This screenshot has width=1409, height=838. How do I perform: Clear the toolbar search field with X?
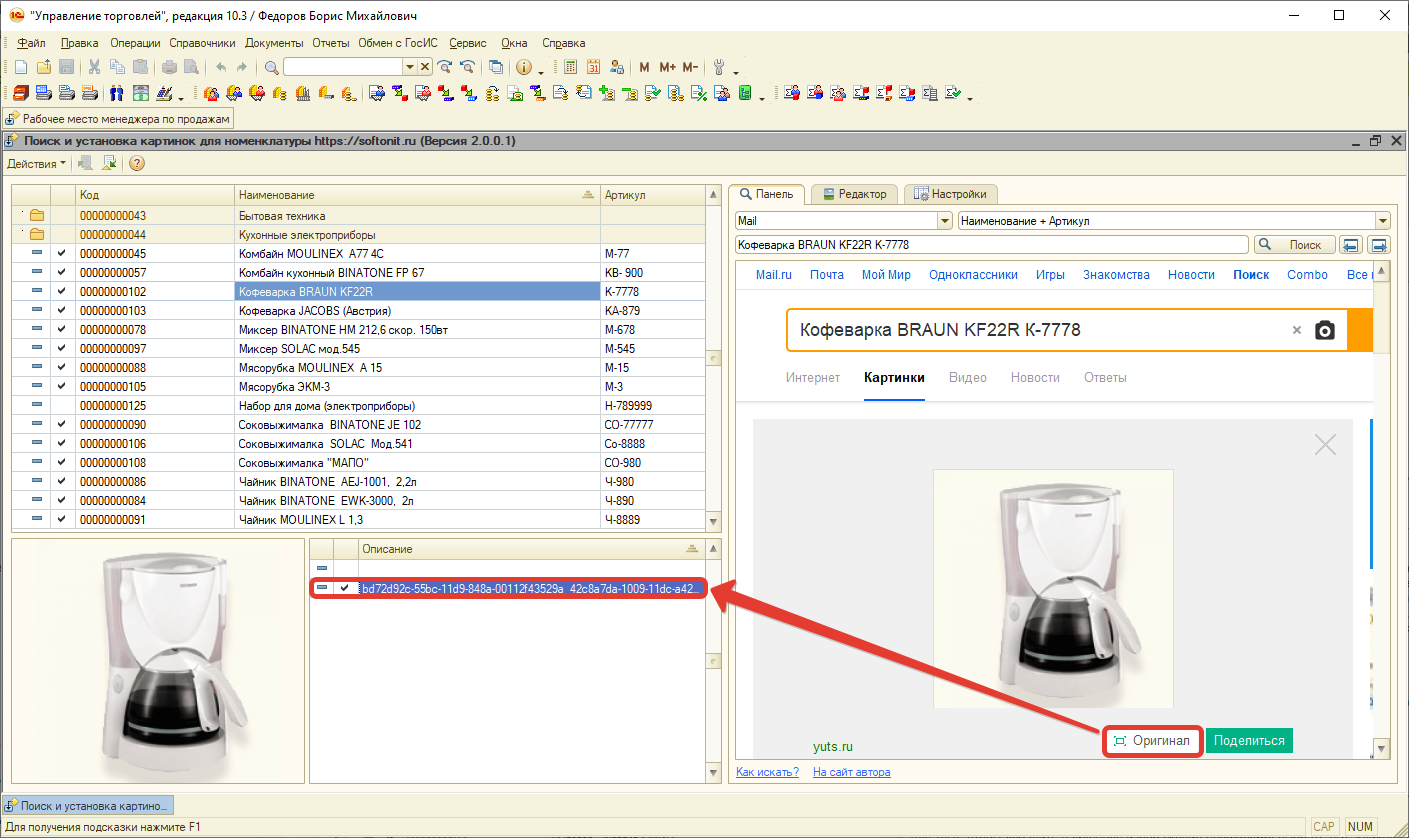425,67
